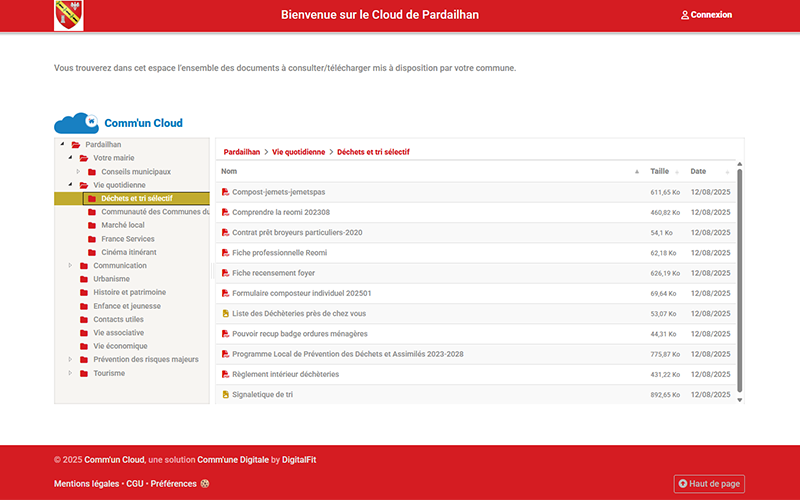
Task: Click PDF icon of Règlement intérieur déchèteries
Action: coord(225,374)
